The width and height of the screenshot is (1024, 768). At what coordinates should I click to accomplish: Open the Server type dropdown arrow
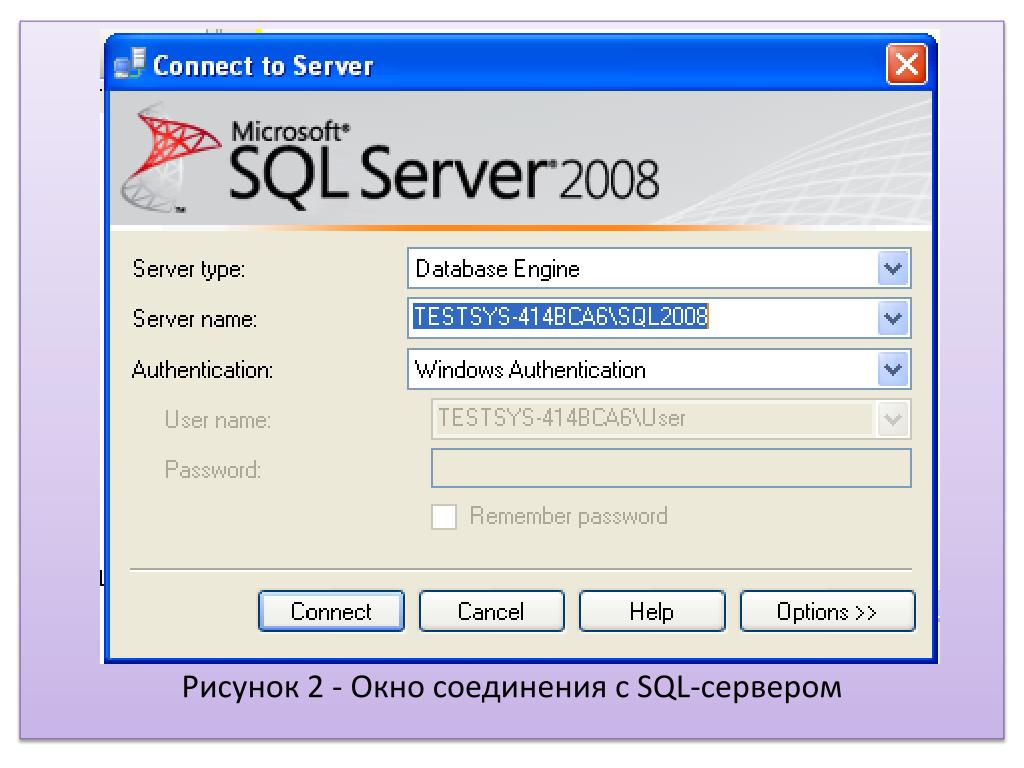893,268
